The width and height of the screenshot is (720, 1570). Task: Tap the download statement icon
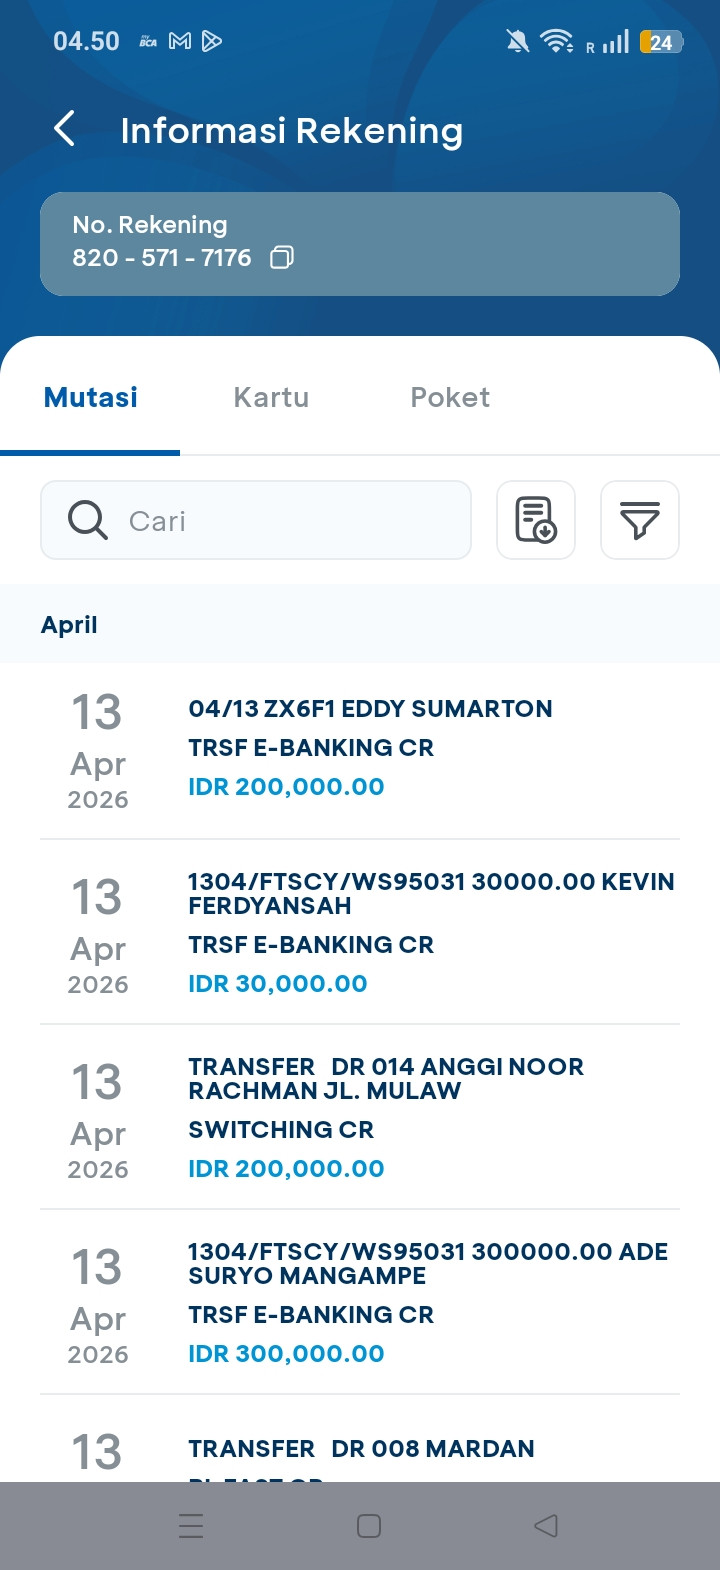pos(536,520)
